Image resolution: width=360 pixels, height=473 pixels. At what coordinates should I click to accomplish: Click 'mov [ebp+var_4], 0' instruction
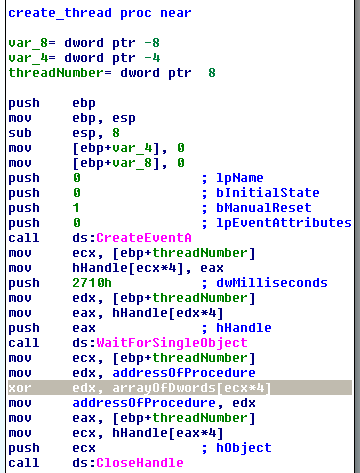[96, 148]
